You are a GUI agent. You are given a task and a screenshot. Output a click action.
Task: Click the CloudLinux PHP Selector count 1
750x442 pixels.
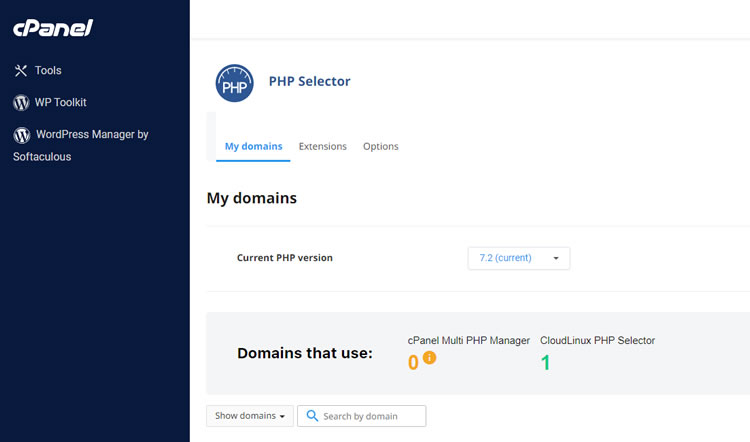tap(545, 363)
